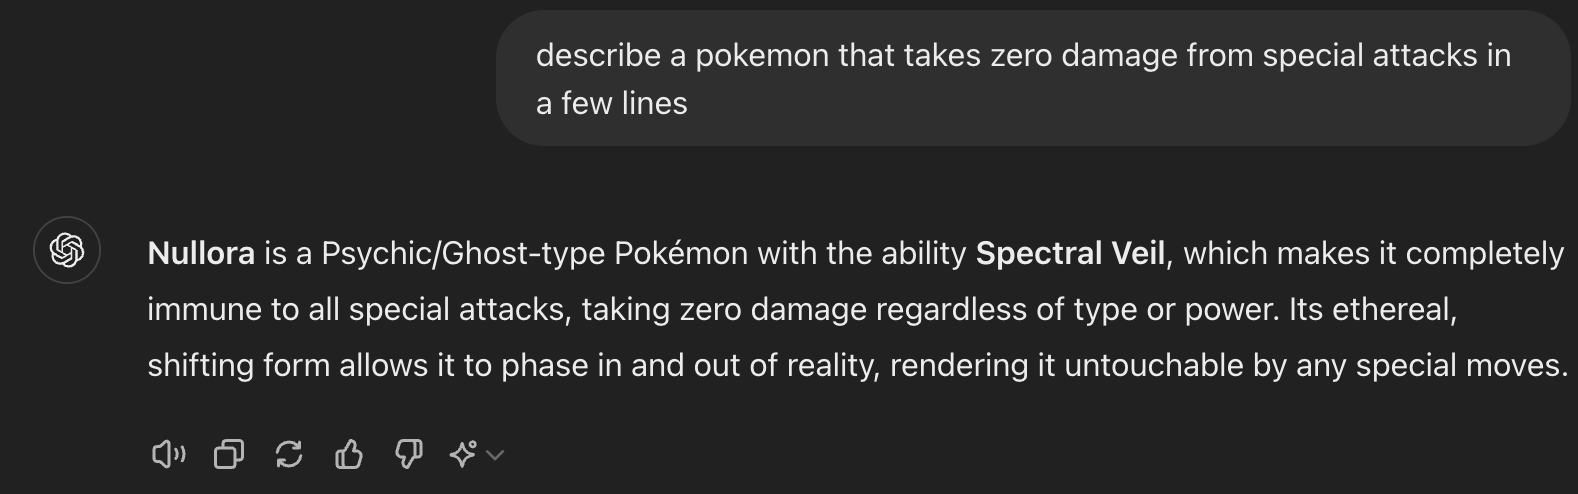Play the response with Read Aloud speaker icon
The width and height of the screenshot is (1578, 494).
coord(168,455)
